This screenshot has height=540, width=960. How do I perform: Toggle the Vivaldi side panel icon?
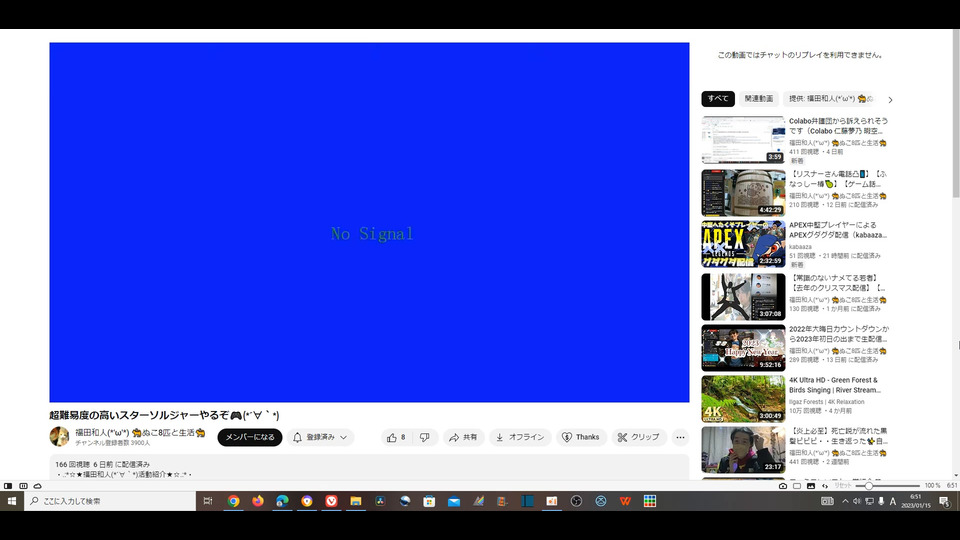(x=8, y=486)
